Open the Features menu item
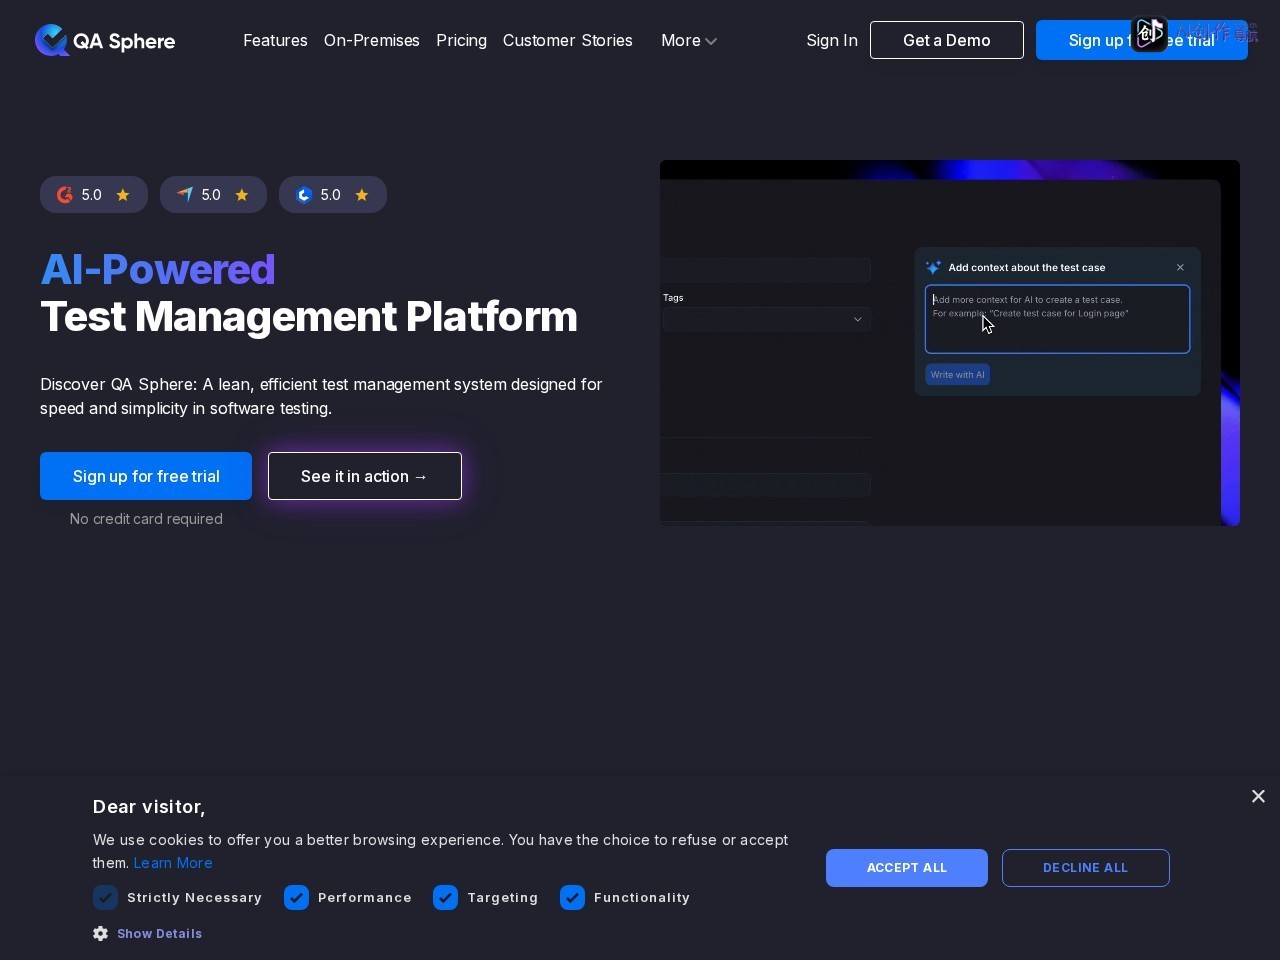This screenshot has height=960, width=1280. pyautogui.click(x=275, y=40)
